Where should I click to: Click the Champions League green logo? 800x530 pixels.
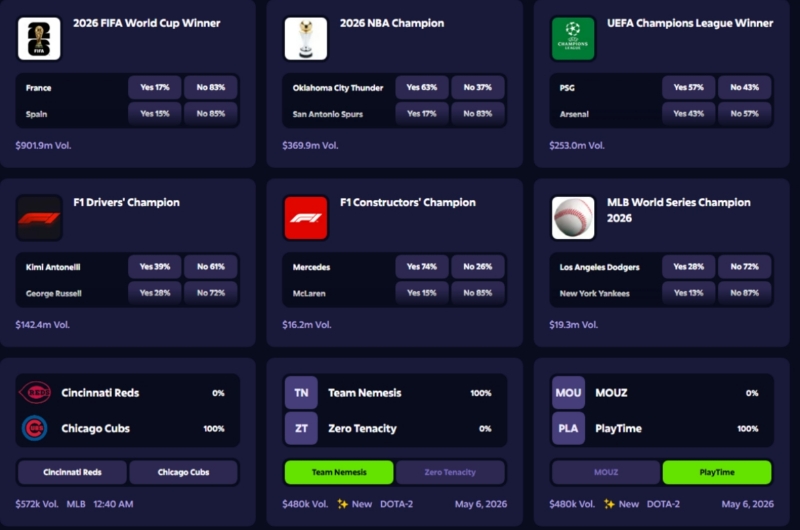tap(573, 39)
